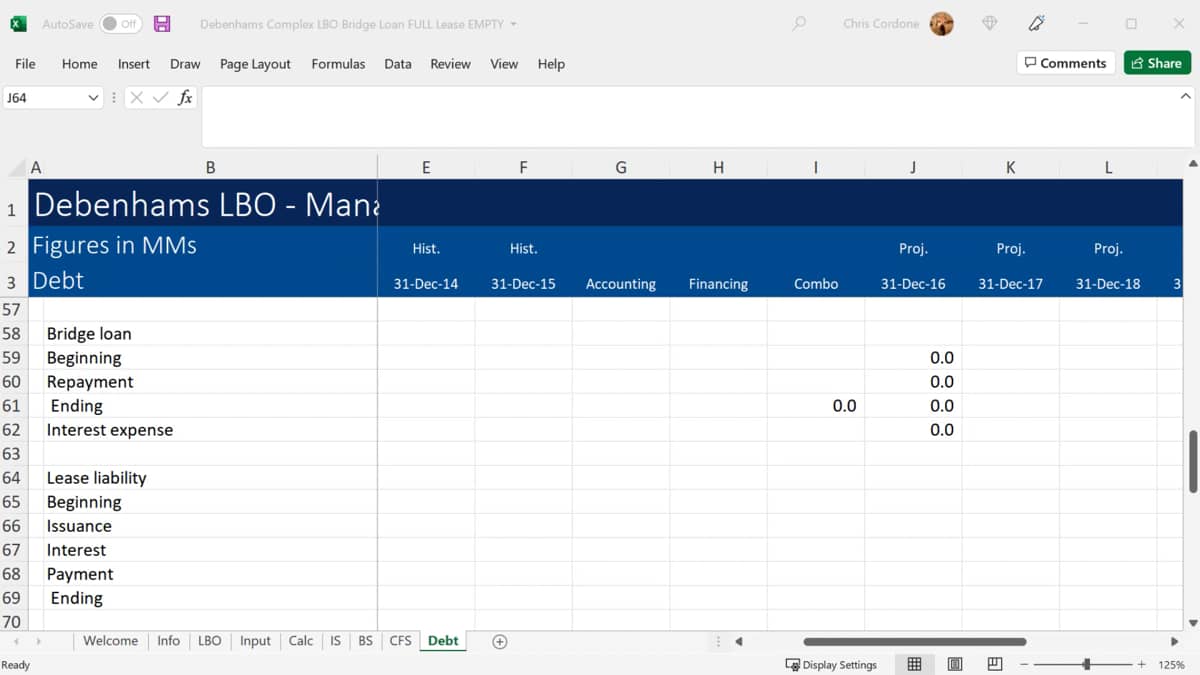Click the previous sheet navigation arrow
The width and height of the screenshot is (1200, 675).
[x=17, y=642]
